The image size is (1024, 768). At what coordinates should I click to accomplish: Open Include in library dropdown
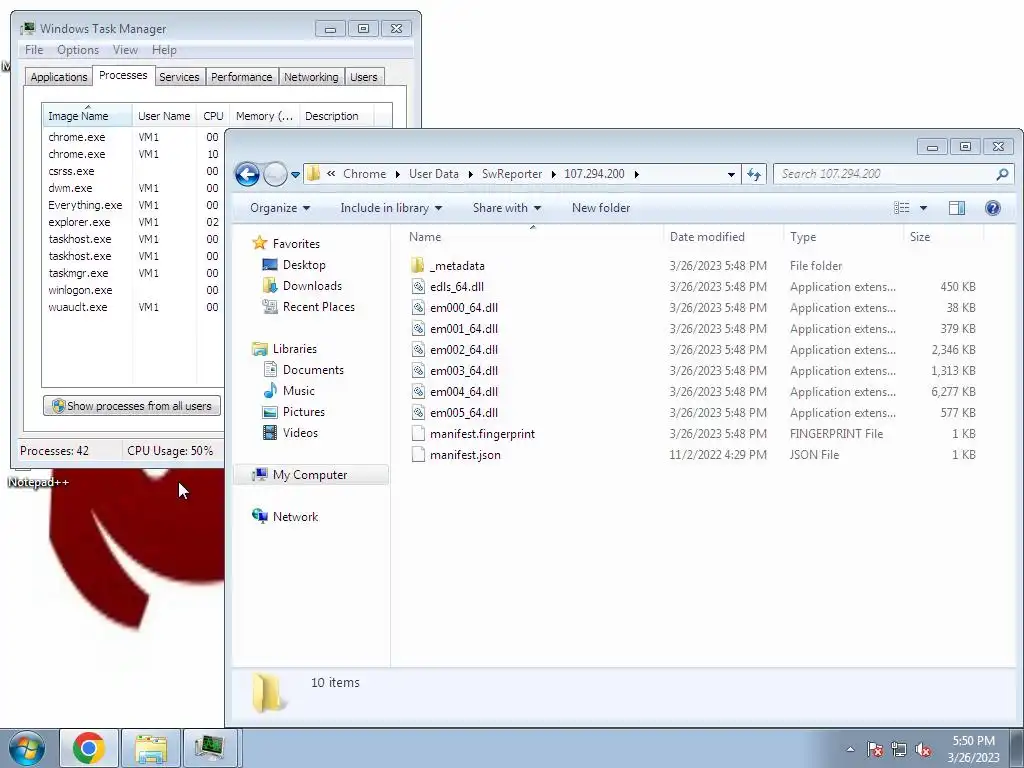[391, 208]
